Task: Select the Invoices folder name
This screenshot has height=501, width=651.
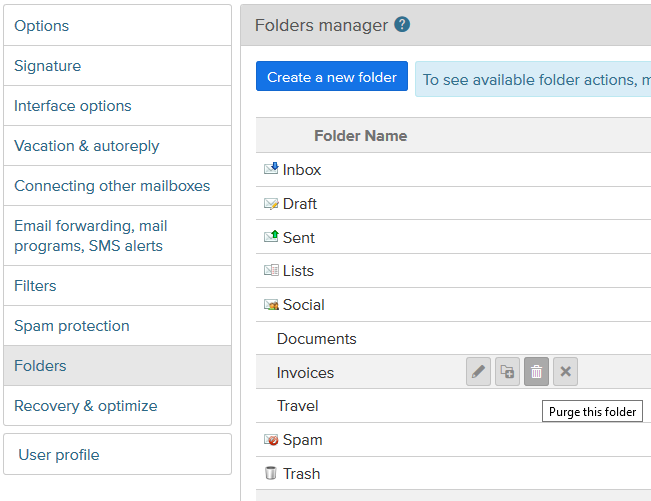Action: click(x=305, y=372)
